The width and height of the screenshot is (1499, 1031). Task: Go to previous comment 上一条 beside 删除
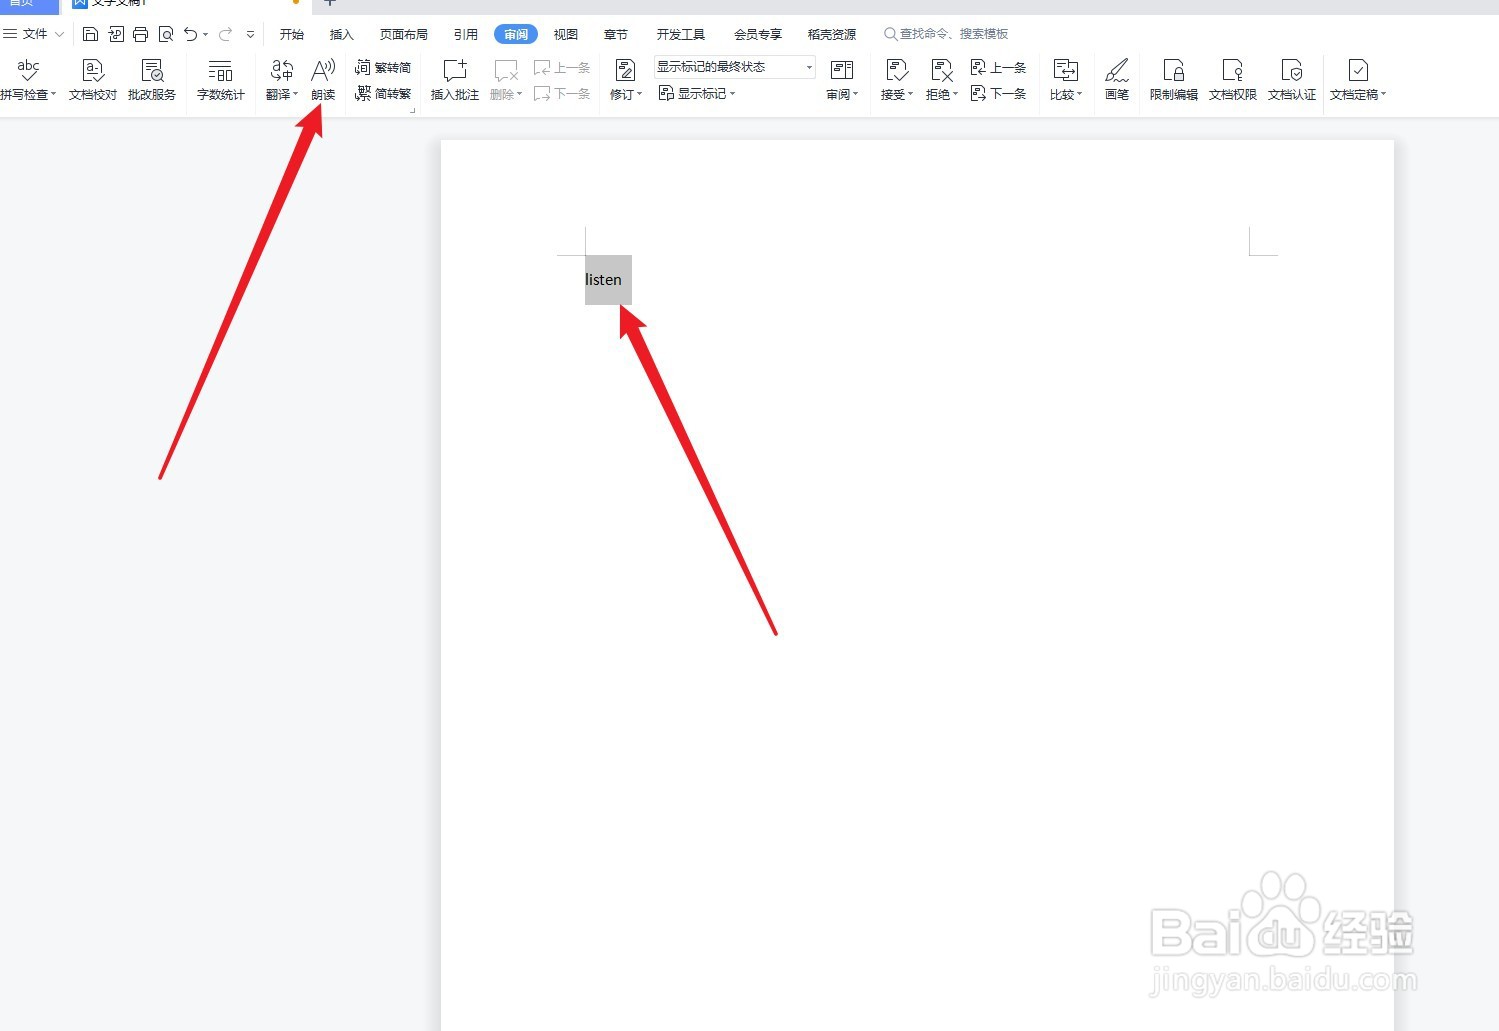pyautogui.click(x=562, y=67)
